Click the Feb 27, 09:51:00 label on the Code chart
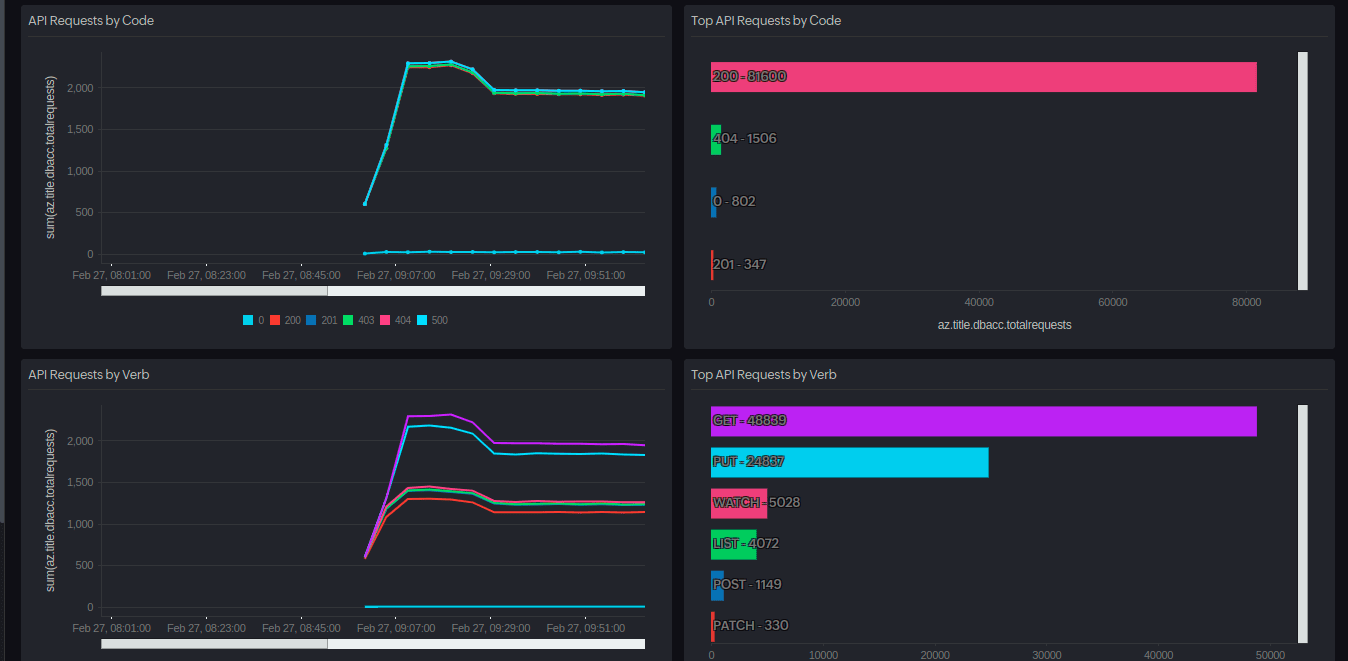Image resolution: width=1348 pixels, height=661 pixels. click(586, 275)
